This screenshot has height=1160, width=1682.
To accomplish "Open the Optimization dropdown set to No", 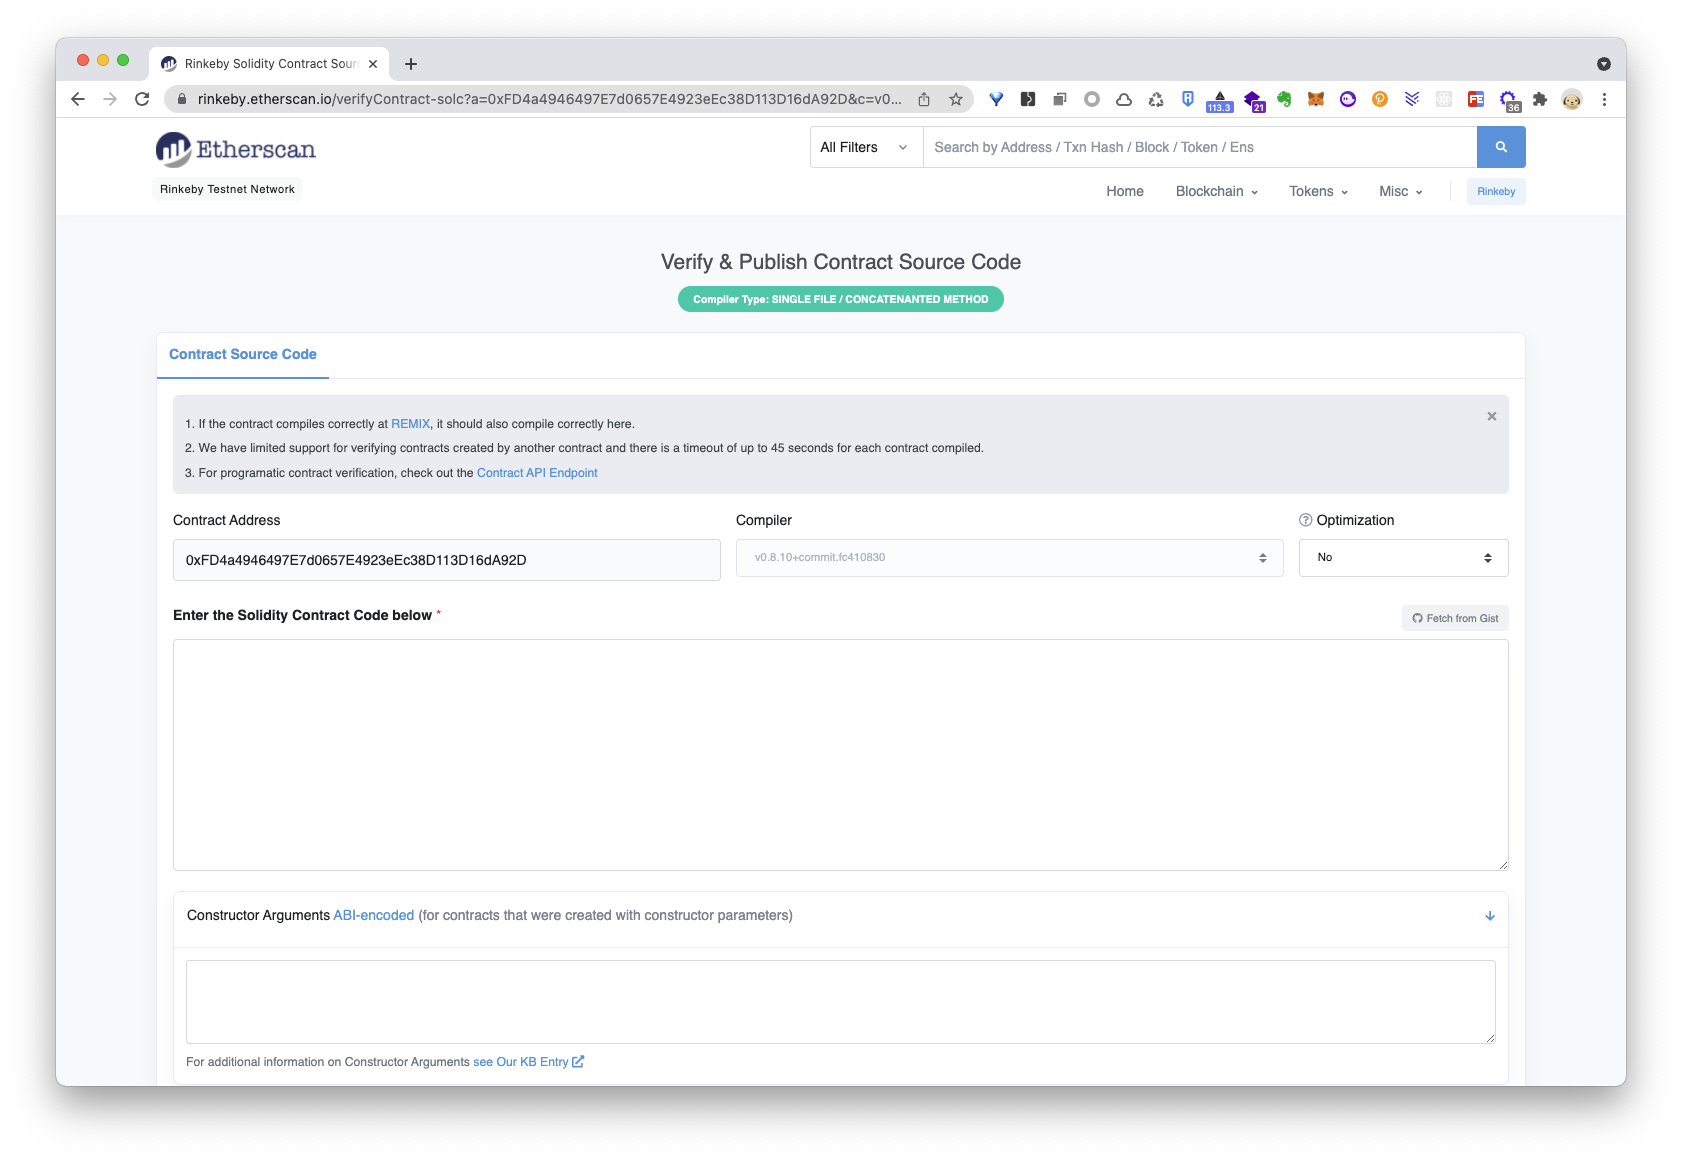I will 1403,558.
